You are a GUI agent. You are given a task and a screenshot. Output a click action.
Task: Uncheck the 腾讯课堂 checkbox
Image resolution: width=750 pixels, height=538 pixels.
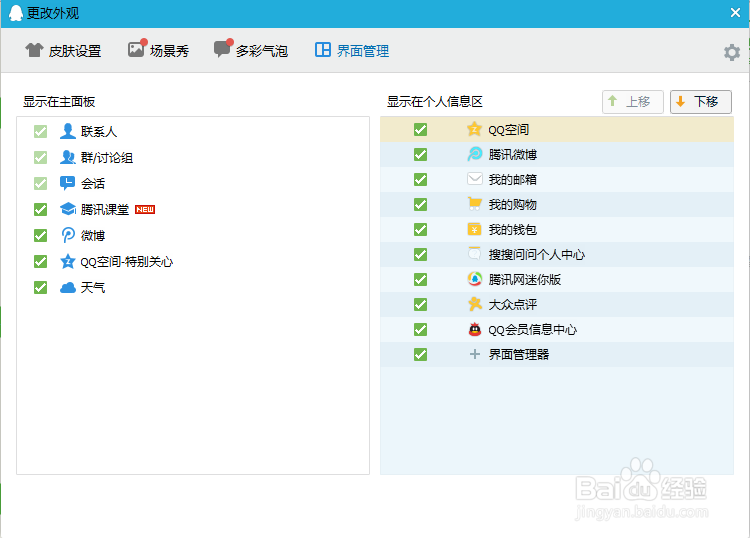click(x=41, y=209)
